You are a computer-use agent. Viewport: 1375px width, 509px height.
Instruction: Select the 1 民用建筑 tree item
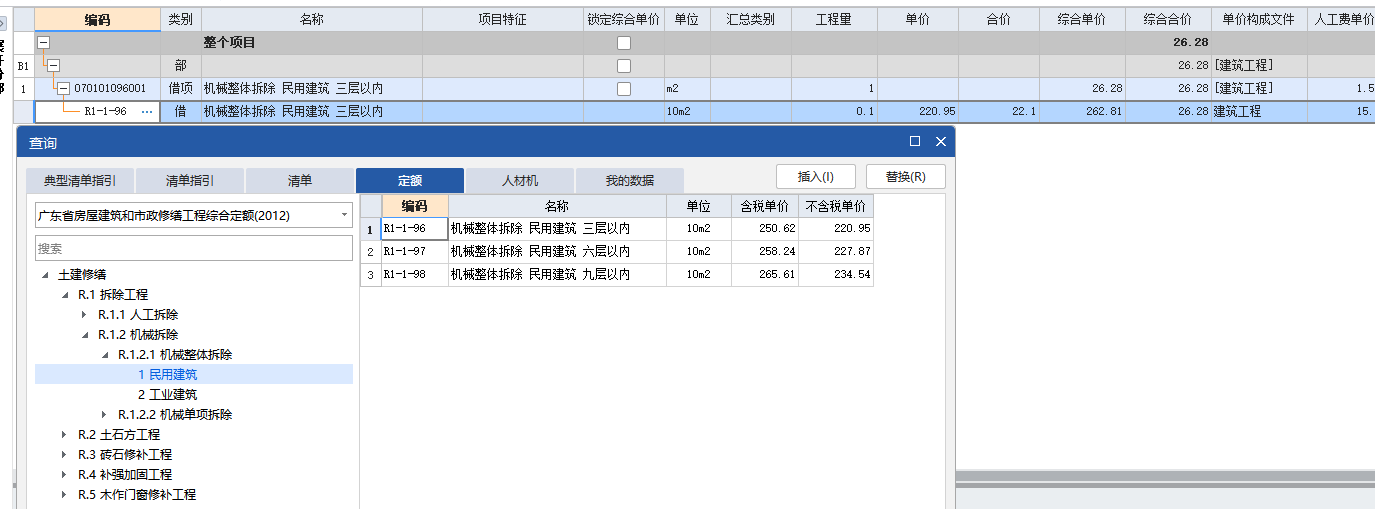tap(168, 375)
